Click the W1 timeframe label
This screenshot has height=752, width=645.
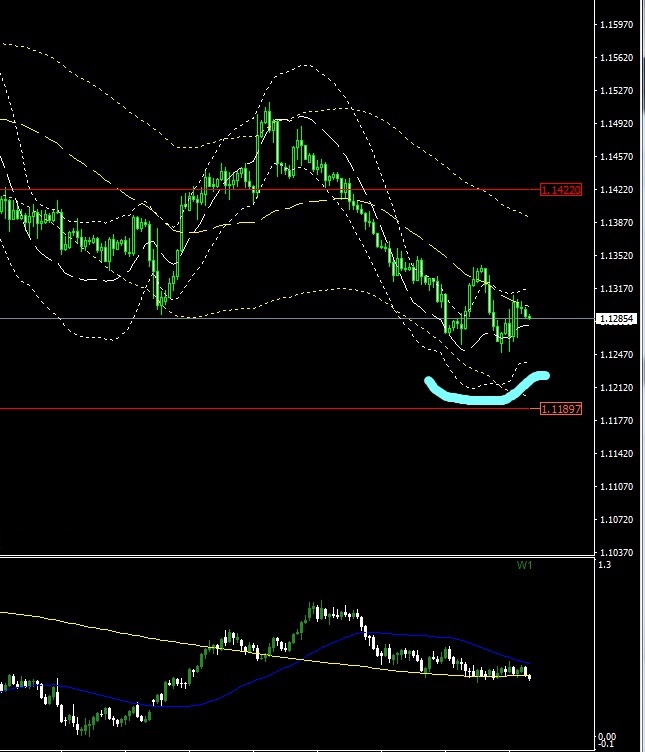[524, 566]
